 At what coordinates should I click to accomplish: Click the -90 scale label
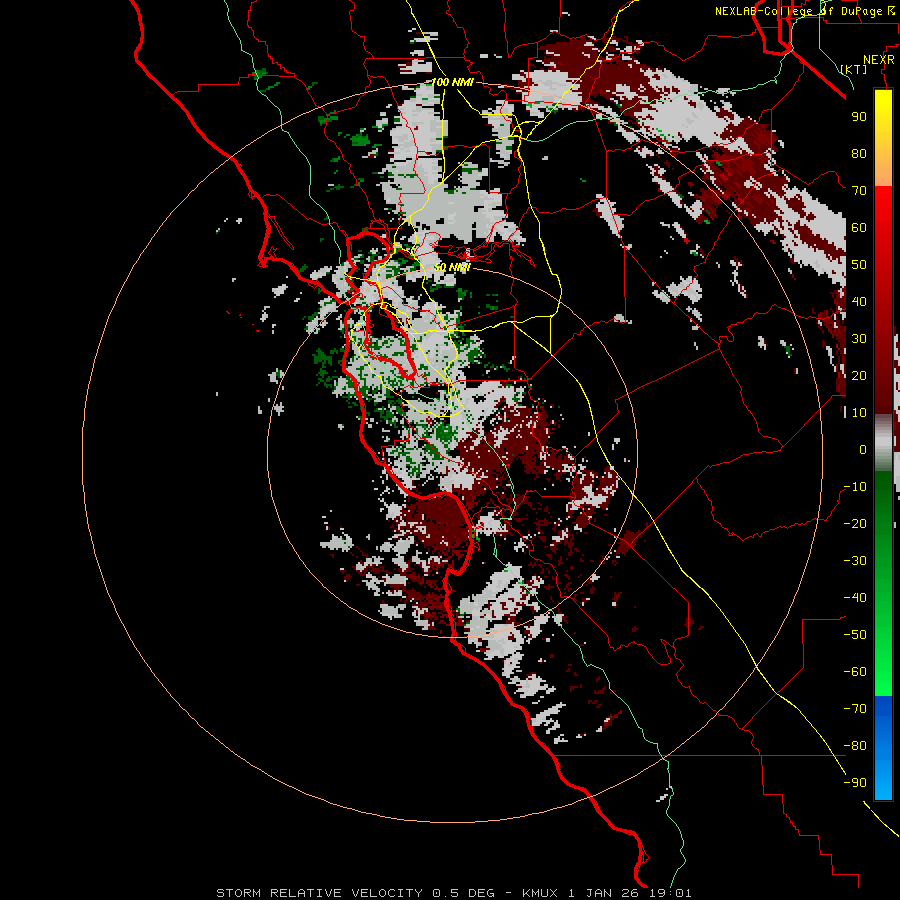click(x=855, y=782)
